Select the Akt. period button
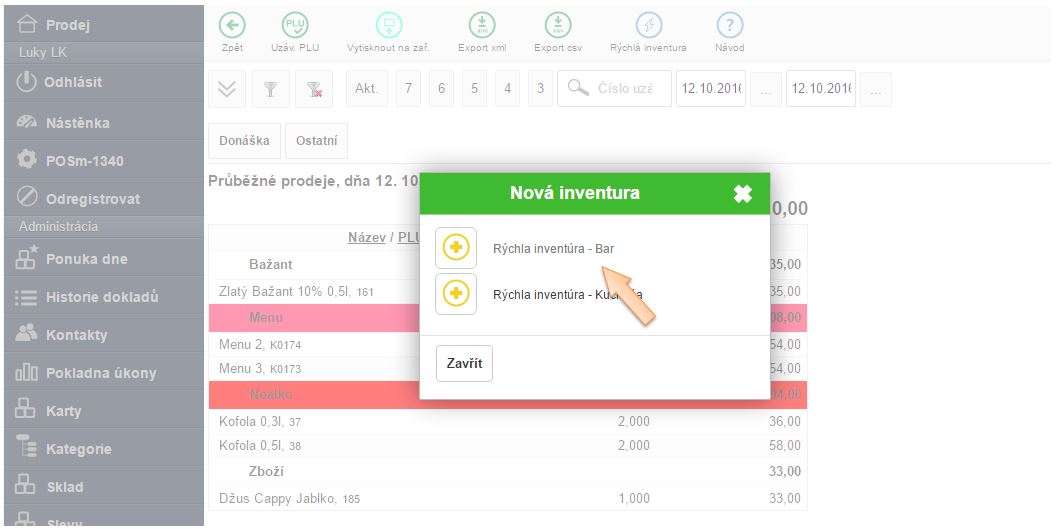This screenshot has height=529, width=1057. tap(366, 89)
